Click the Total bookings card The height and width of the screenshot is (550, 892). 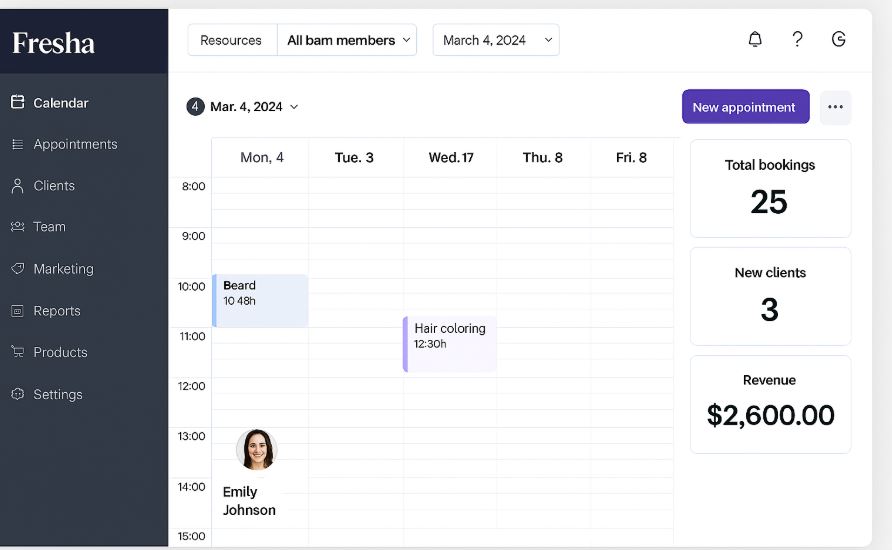[770, 189]
